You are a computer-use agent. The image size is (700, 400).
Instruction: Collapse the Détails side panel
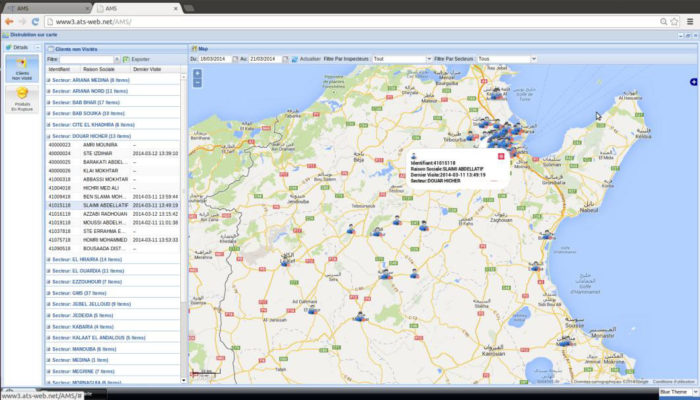click(37, 47)
